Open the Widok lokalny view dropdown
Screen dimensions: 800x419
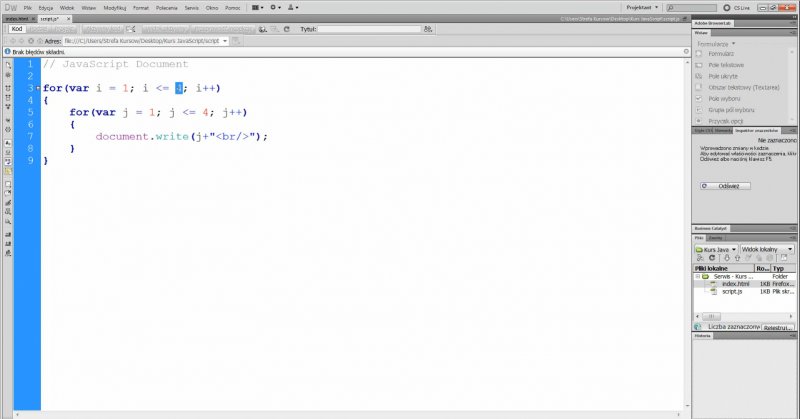tap(767, 248)
